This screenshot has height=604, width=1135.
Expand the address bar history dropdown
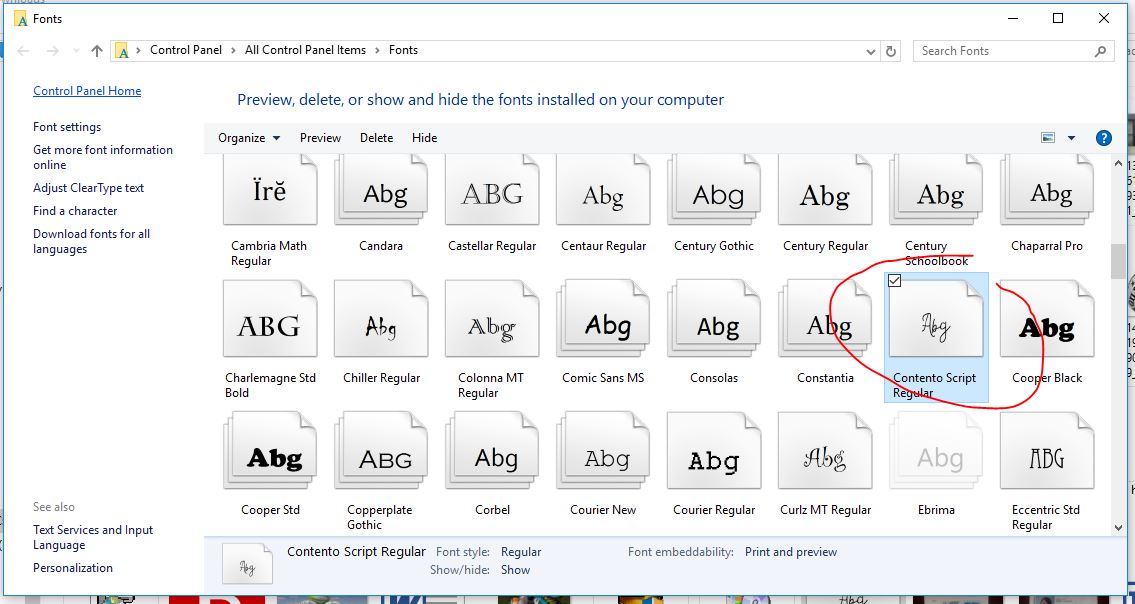(871, 51)
